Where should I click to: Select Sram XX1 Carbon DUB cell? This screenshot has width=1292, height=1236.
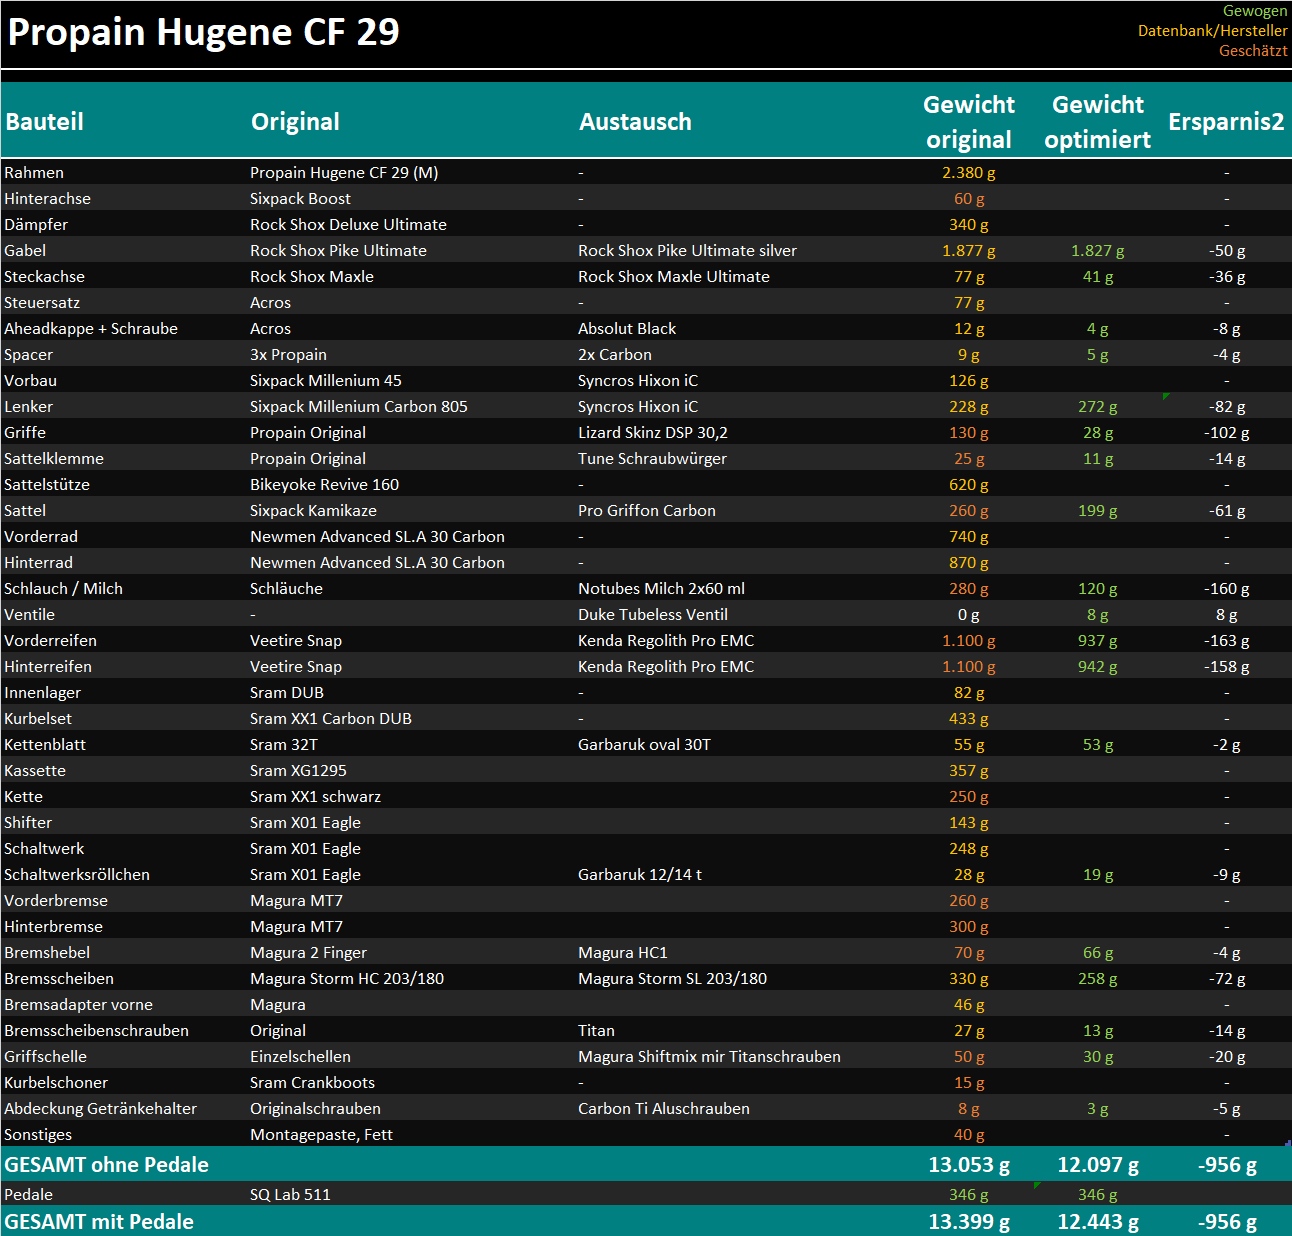pyautogui.click(x=331, y=719)
